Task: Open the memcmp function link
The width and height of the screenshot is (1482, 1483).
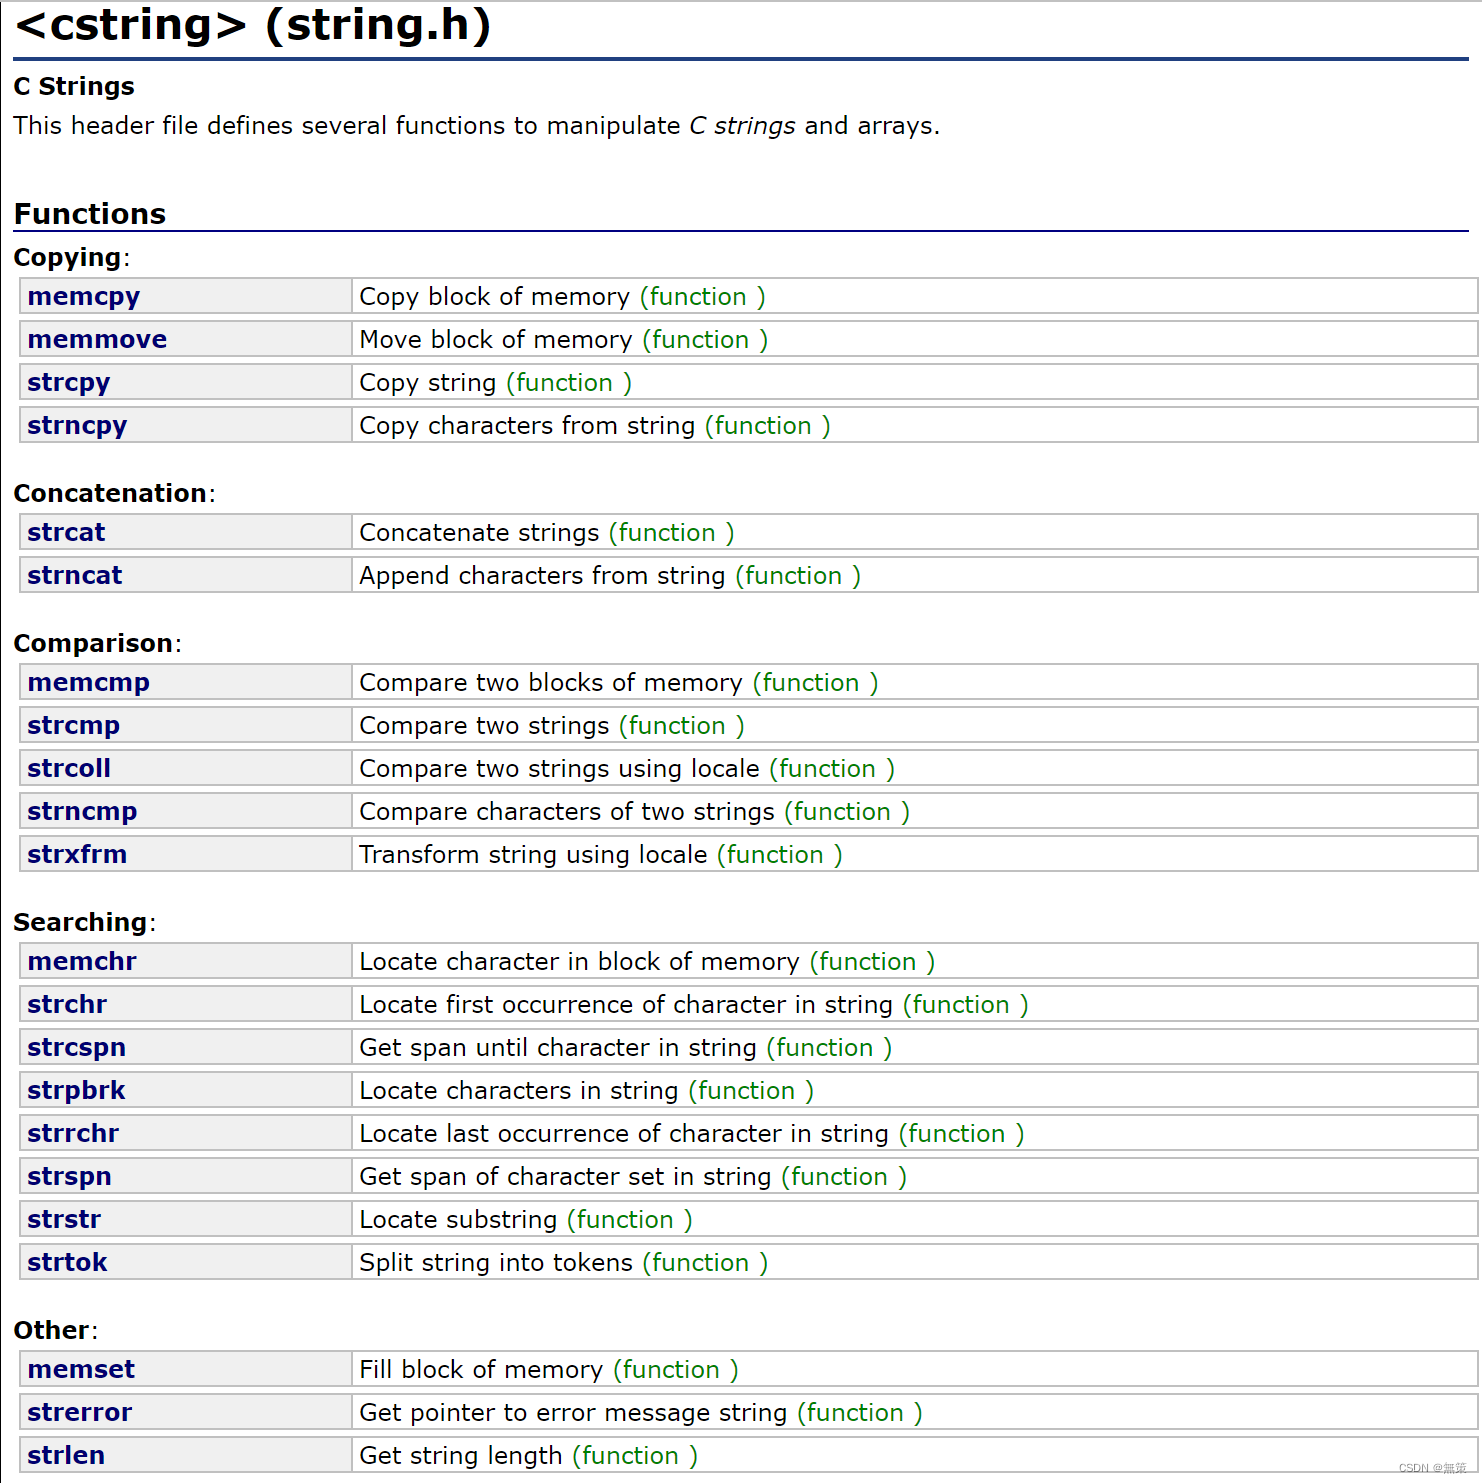Action: click(89, 683)
